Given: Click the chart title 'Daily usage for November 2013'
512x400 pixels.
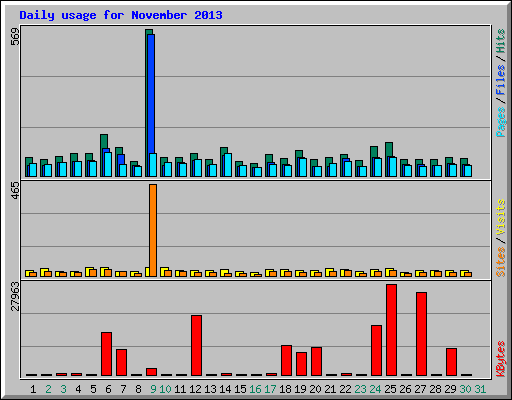Looking at the screenshot, I should point(121,15).
